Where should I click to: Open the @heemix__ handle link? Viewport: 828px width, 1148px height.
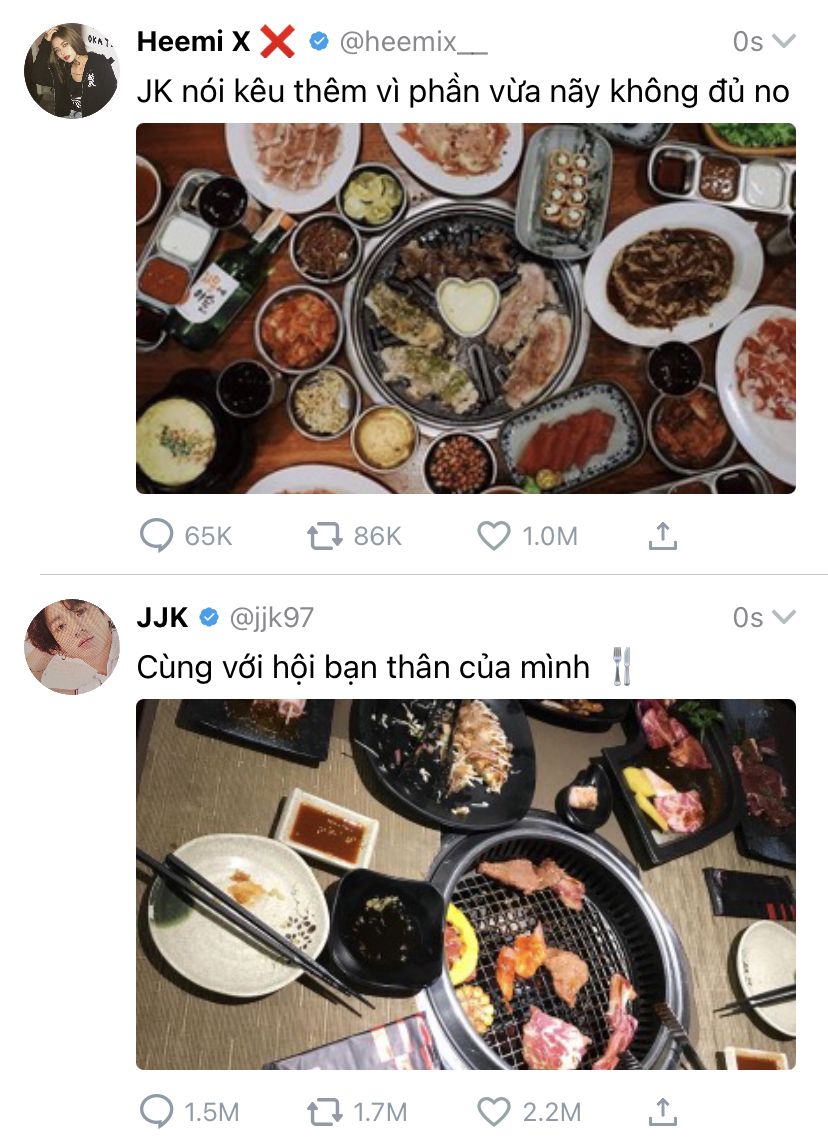tap(413, 42)
